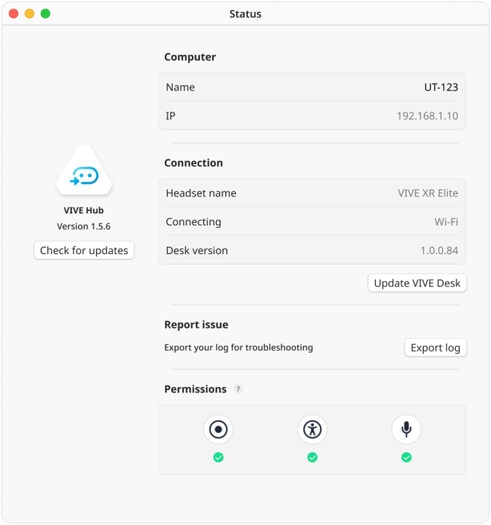
Task: Select the accessibility permission icon
Action: [x=312, y=429]
